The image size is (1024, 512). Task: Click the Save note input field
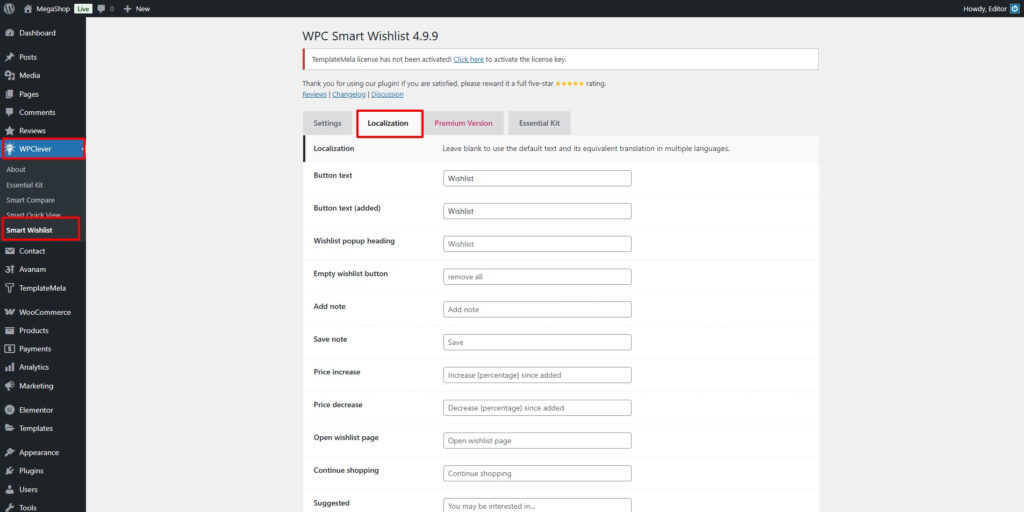[537, 342]
